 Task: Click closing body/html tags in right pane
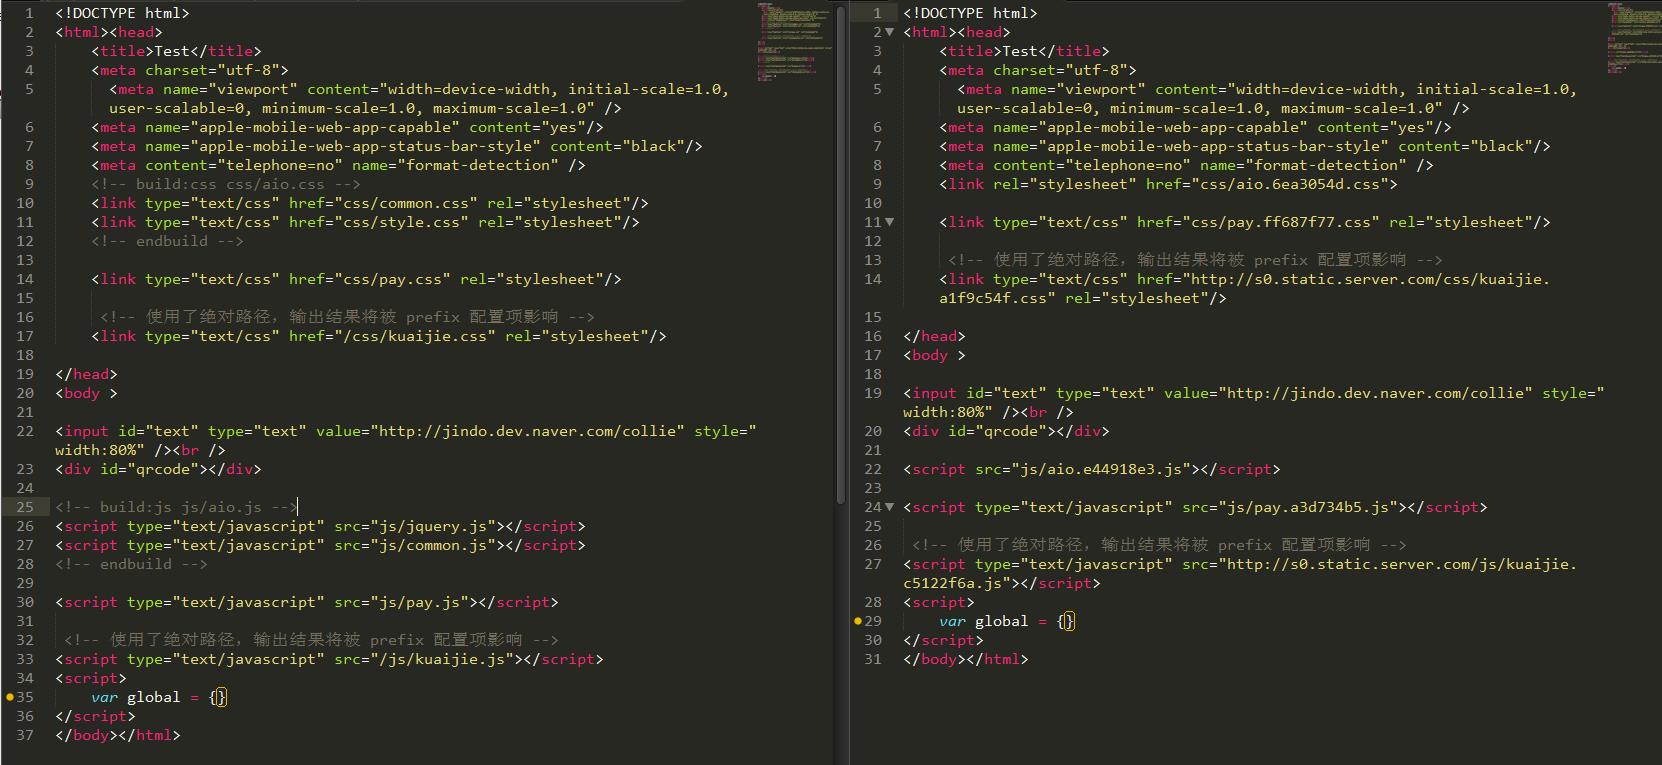[966, 659]
